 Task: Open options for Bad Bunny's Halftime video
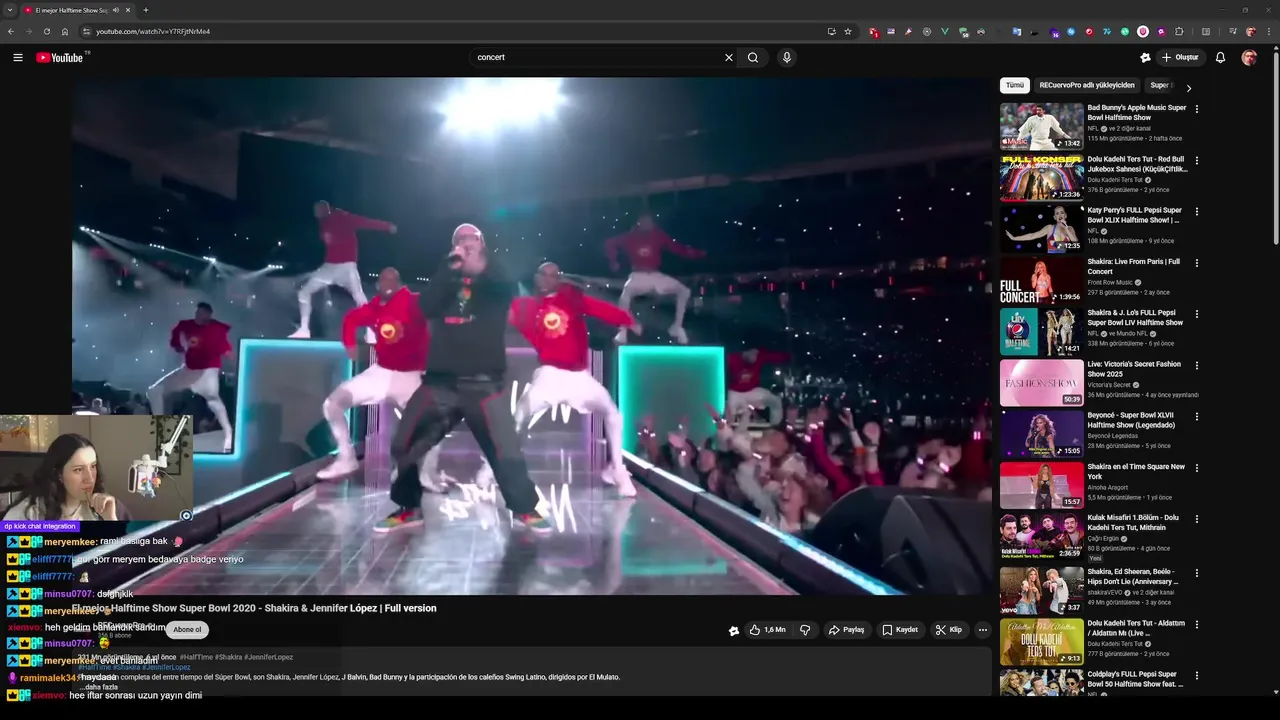pos(1197,109)
